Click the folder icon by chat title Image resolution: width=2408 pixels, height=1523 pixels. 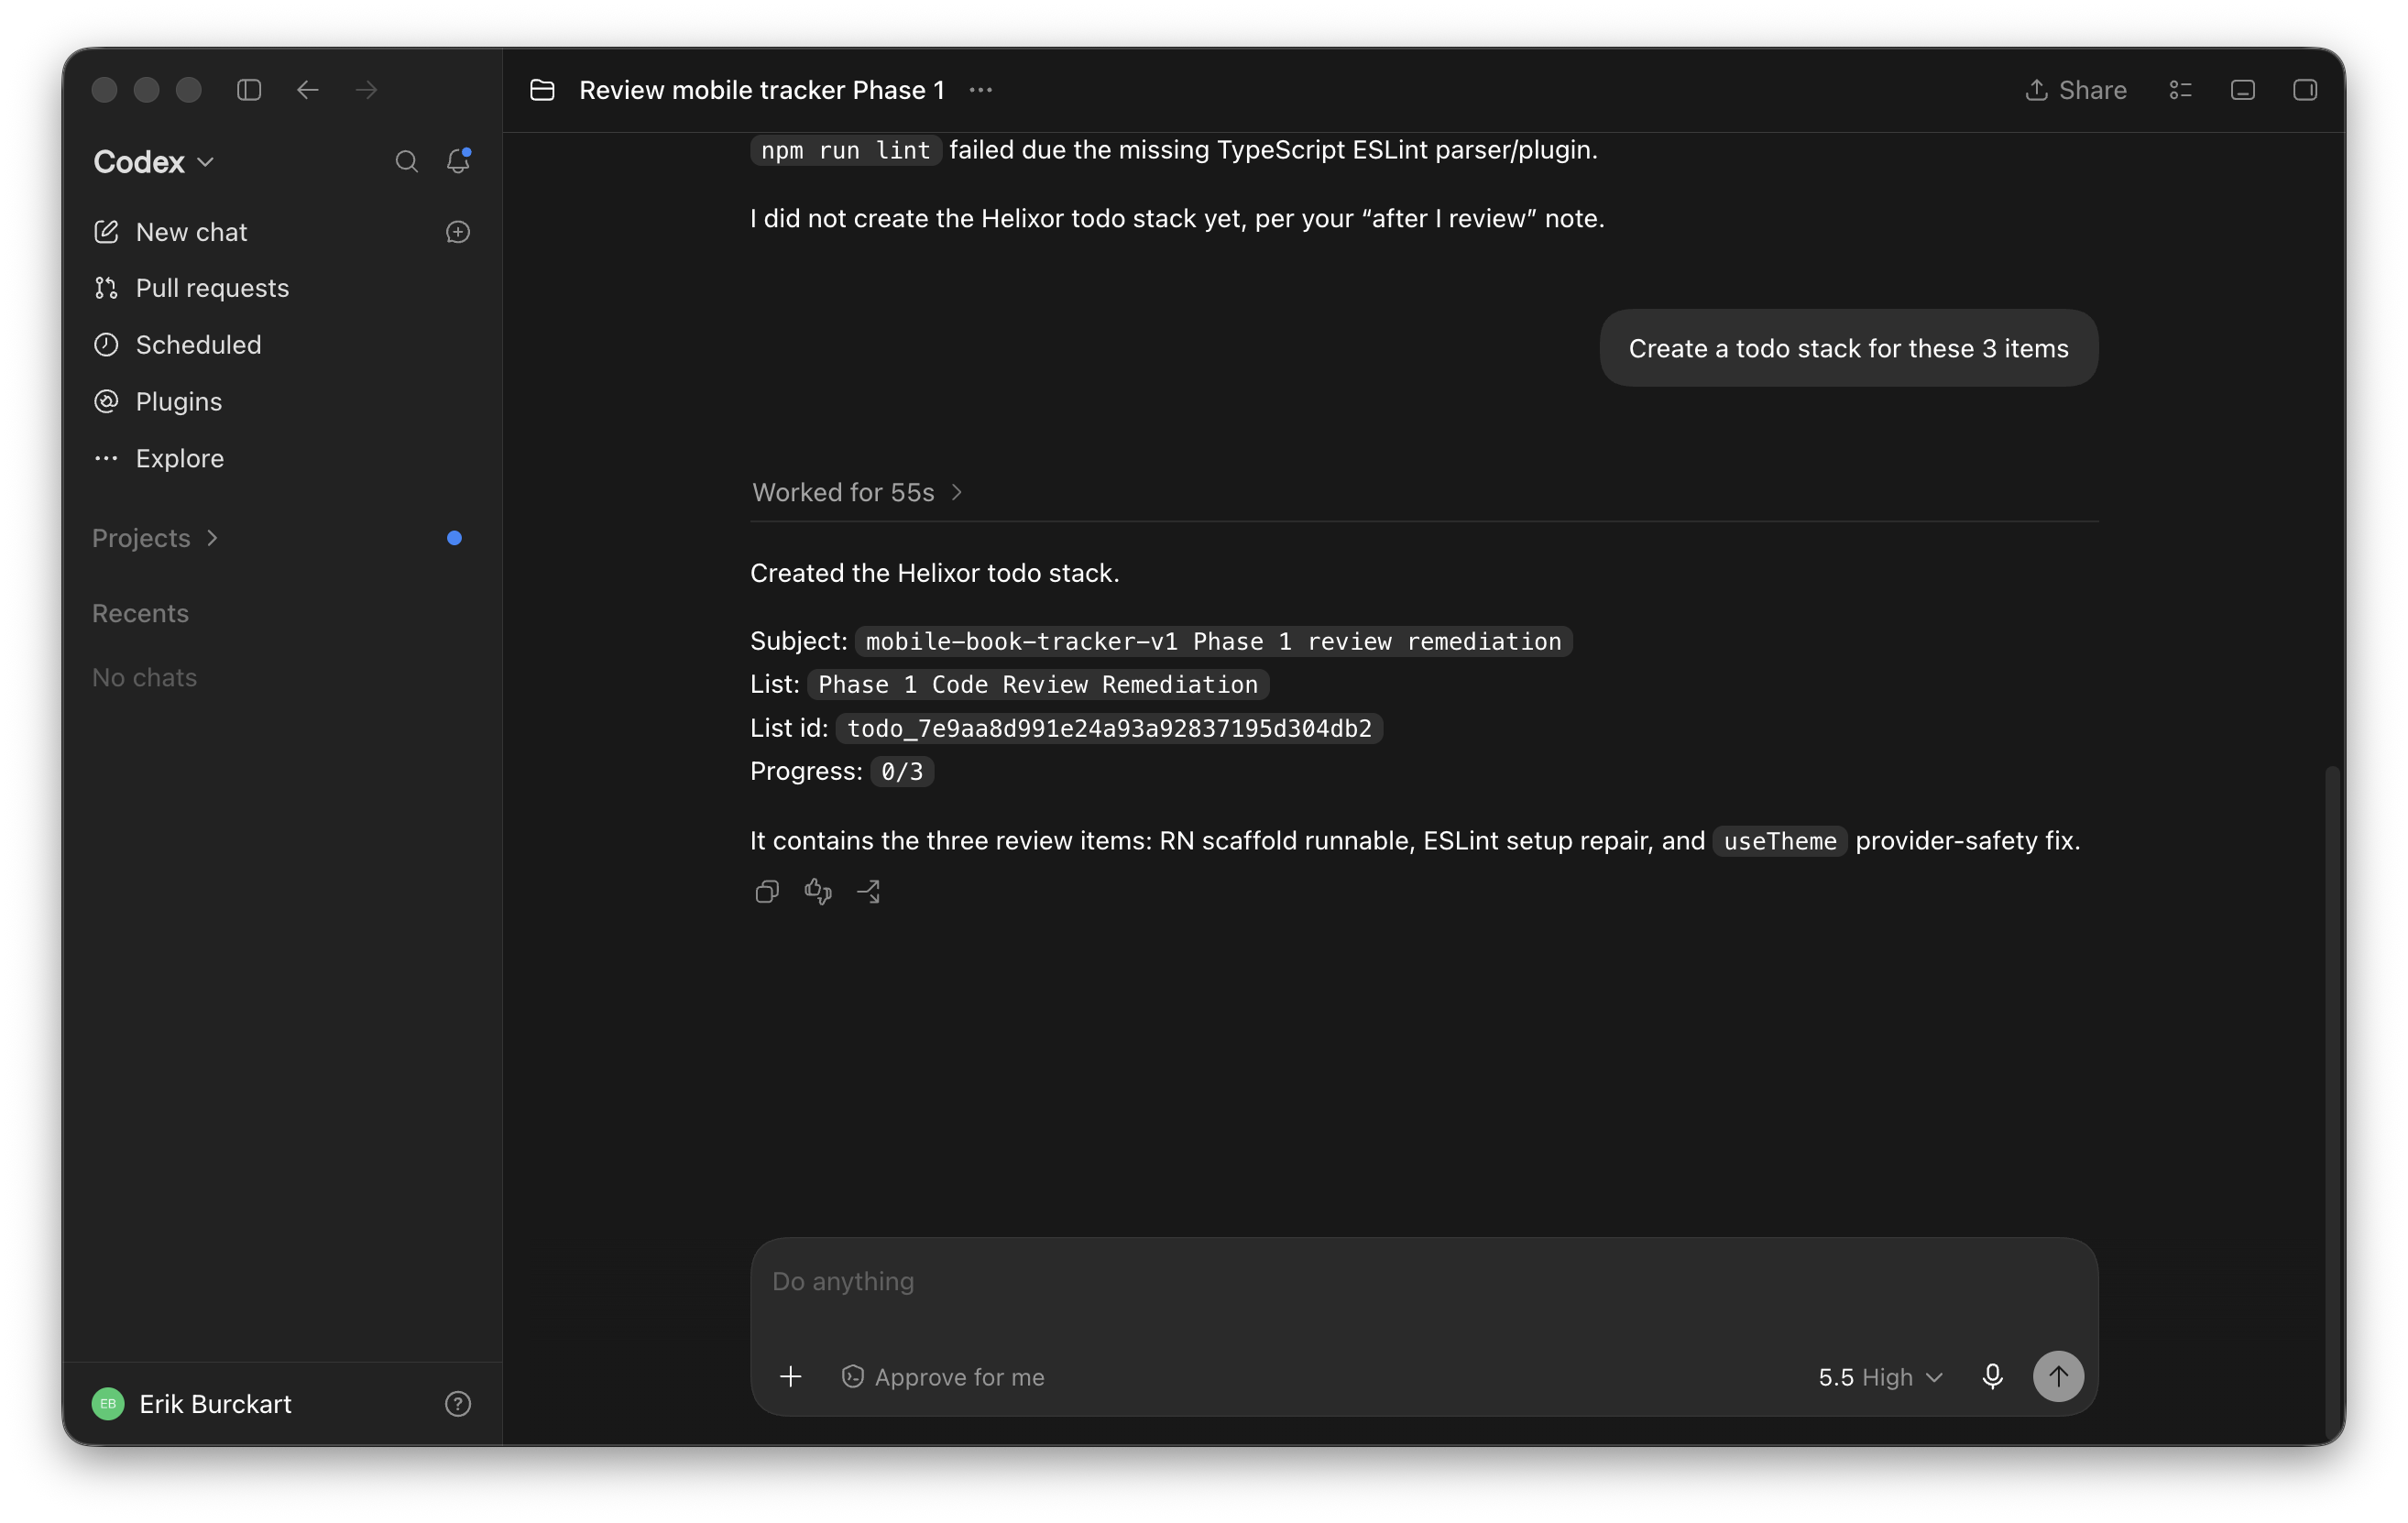point(542,90)
